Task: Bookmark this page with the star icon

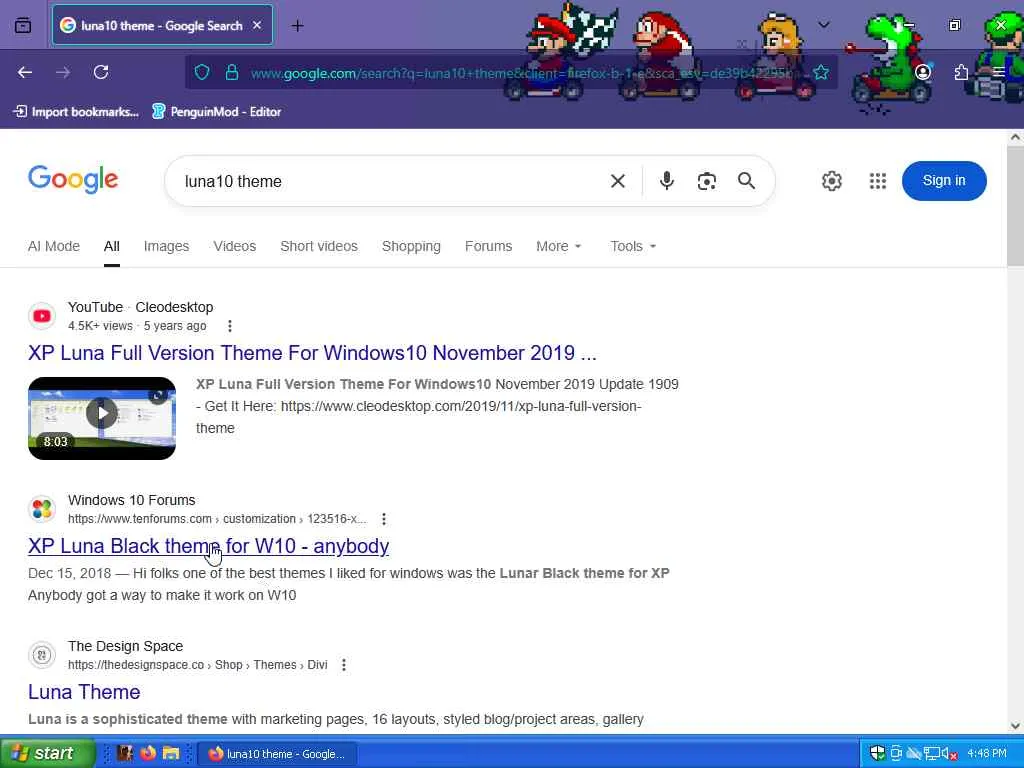Action: (x=821, y=72)
